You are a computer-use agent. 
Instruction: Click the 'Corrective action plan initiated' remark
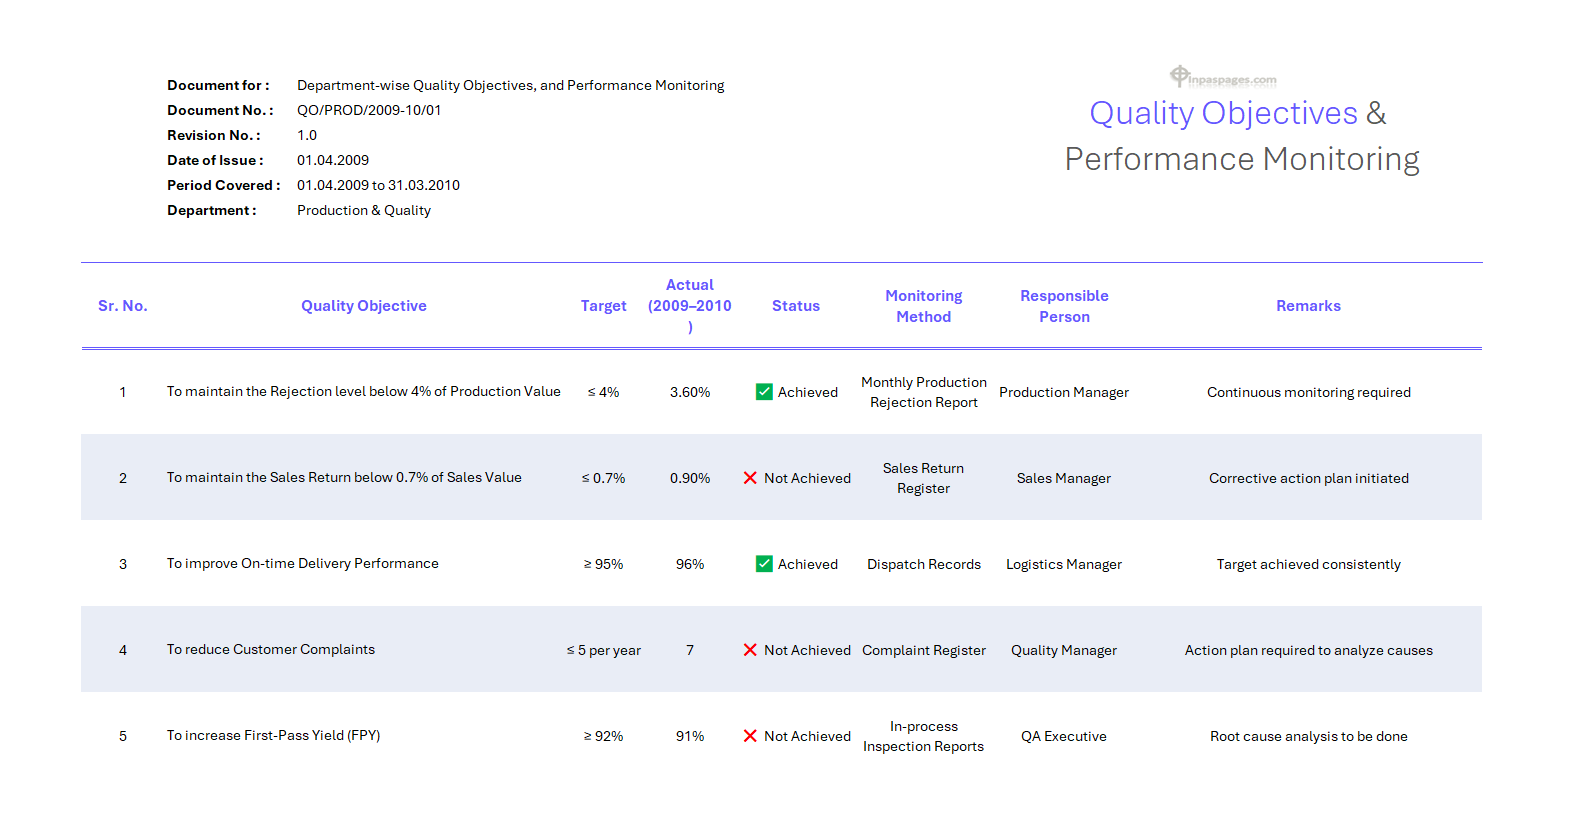(x=1308, y=478)
